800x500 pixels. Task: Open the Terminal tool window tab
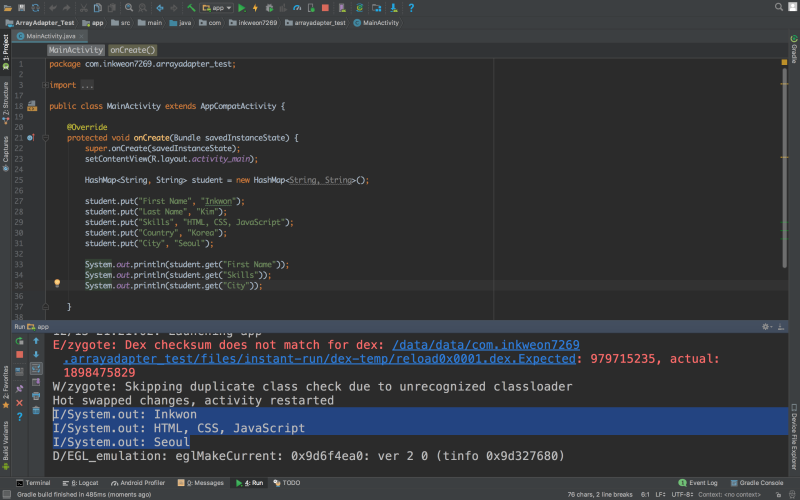pyautogui.click(x=32, y=482)
